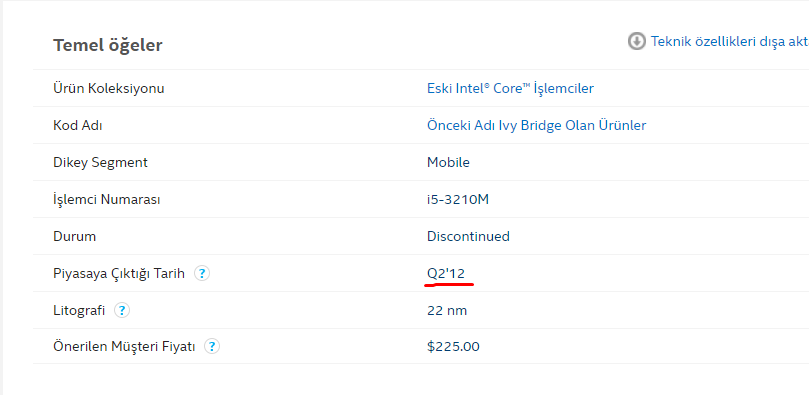The height and width of the screenshot is (395, 809).
Task: Click the $225.00 price value
Action: tap(453, 347)
